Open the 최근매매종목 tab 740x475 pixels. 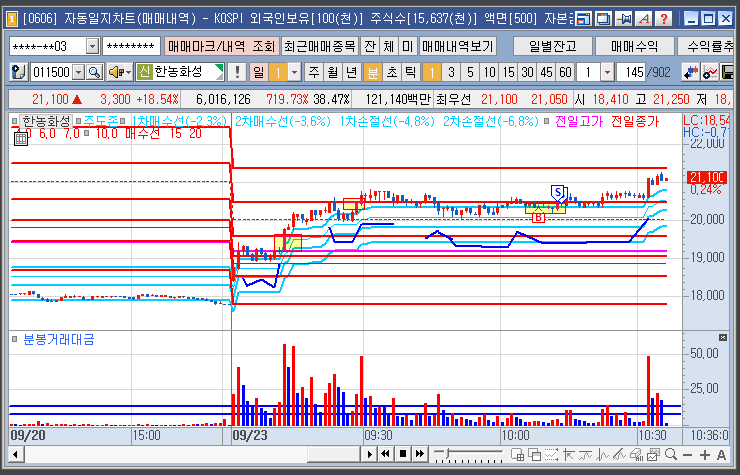tap(320, 46)
